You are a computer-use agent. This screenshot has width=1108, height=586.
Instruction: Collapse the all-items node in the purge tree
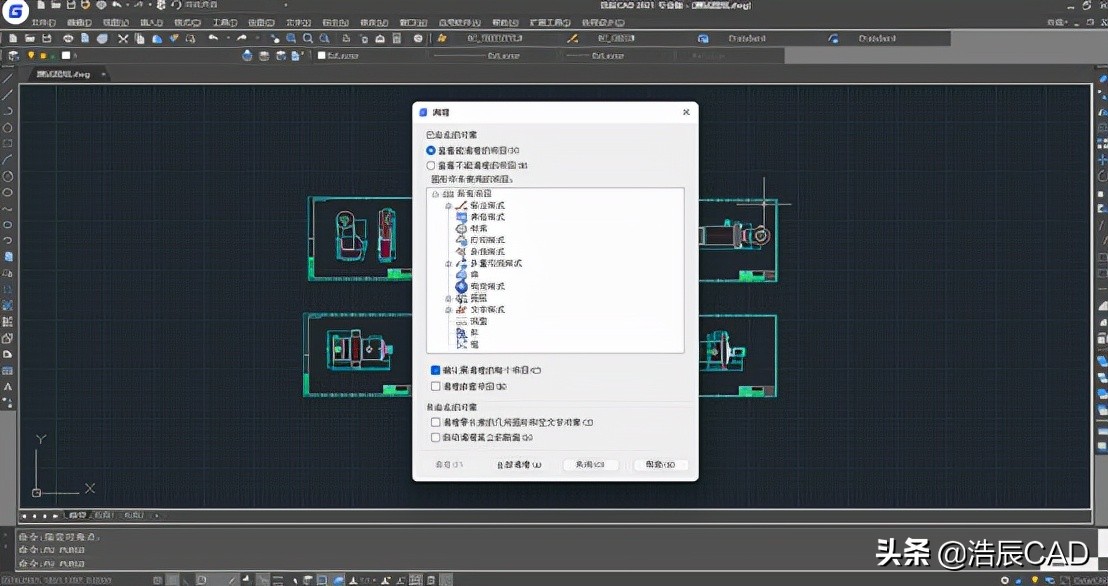coord(434,193)
